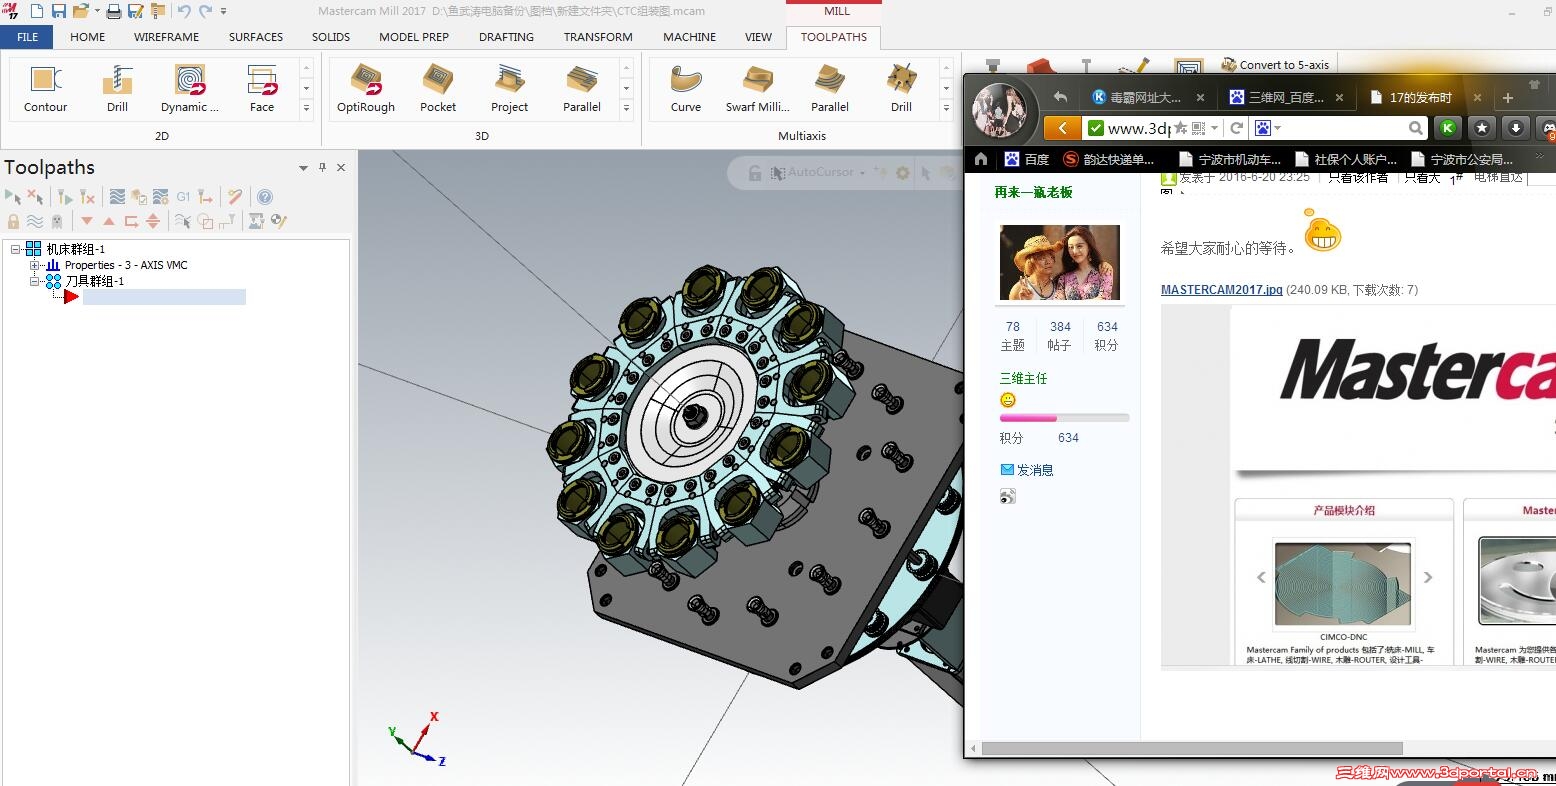This screenshot has width=1556, height=786.
Task: Redo the last action
Action: tap(206, 12)
